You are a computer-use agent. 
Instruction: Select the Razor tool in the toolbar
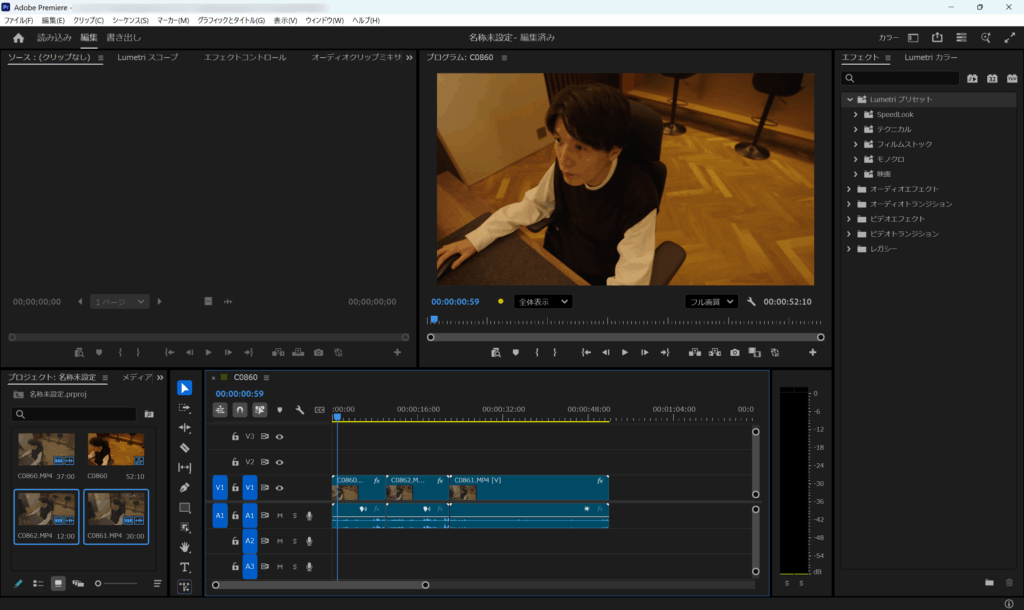click(185, 447)
